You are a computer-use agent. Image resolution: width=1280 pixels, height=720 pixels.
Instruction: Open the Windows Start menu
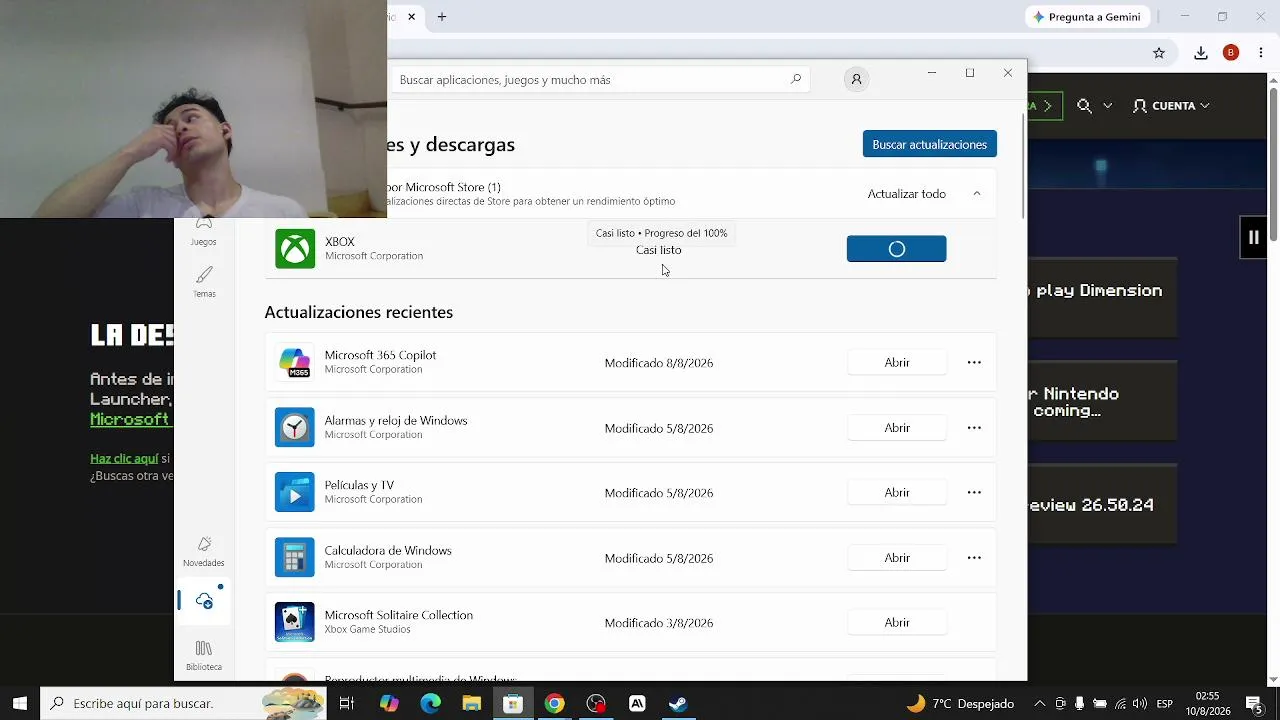point(19,704)
